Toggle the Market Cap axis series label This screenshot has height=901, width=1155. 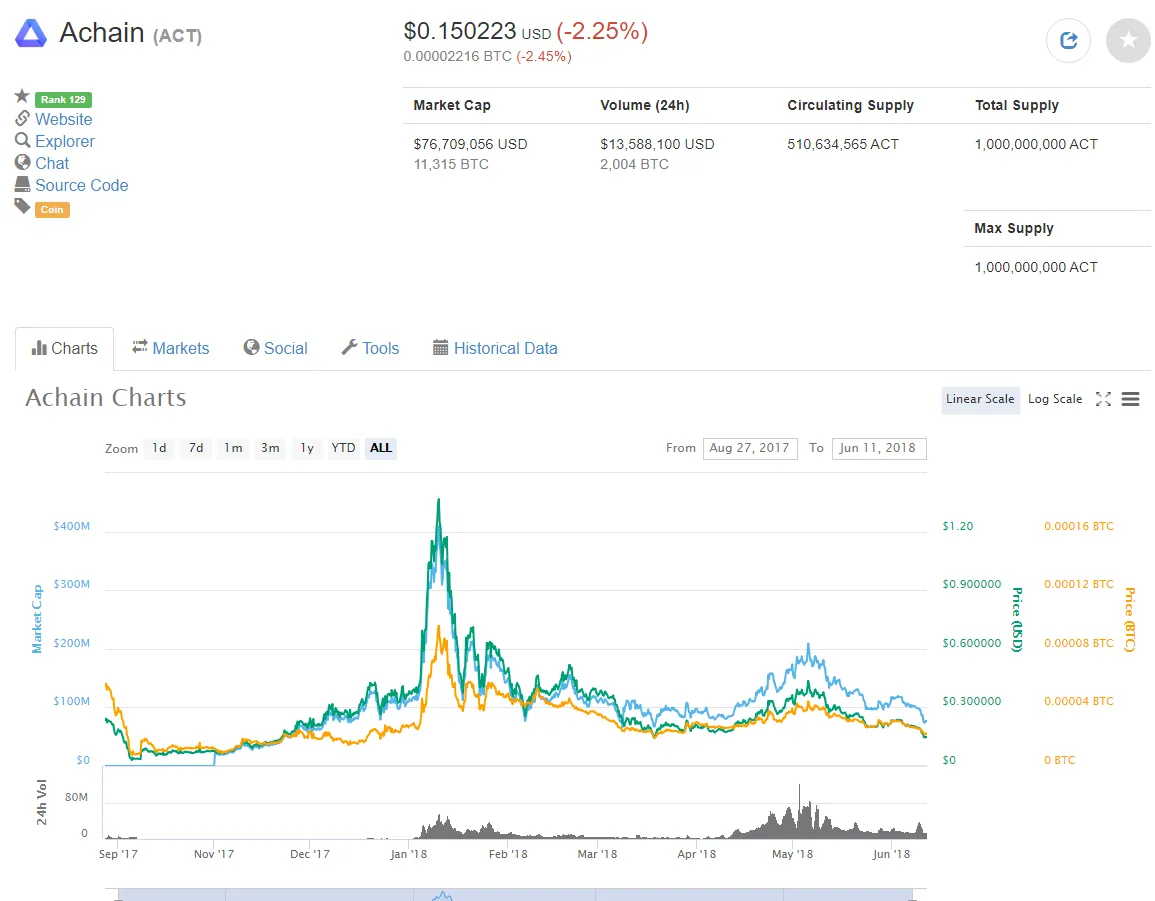coord(37,620)
